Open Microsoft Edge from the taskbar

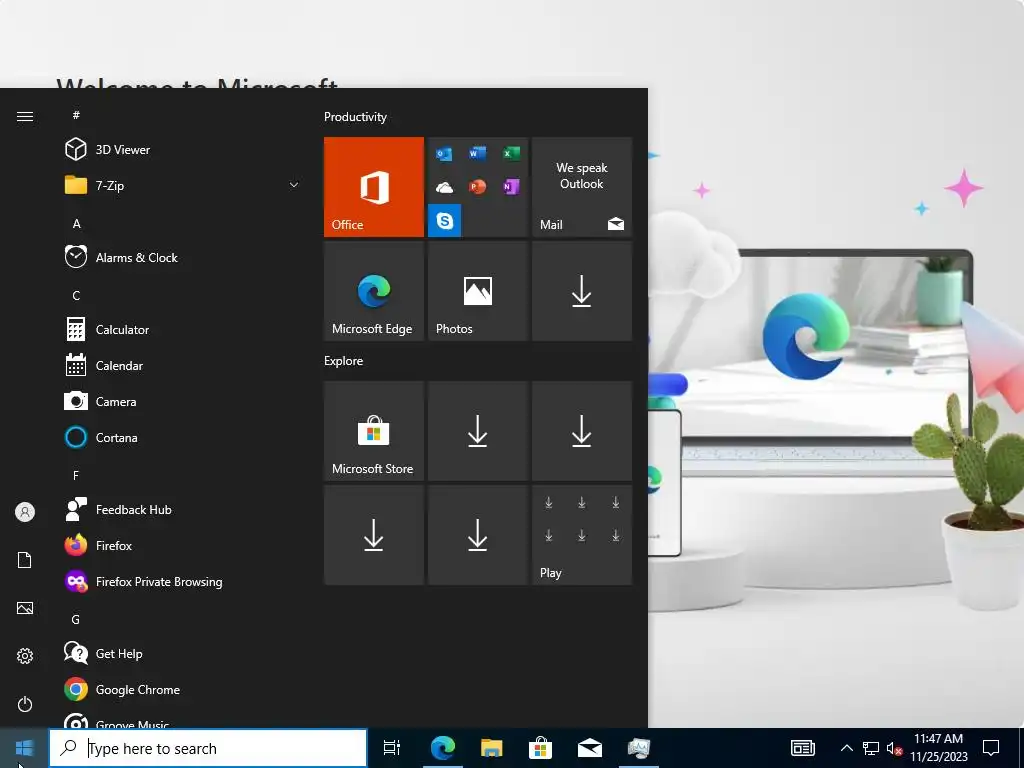[442, 748]
